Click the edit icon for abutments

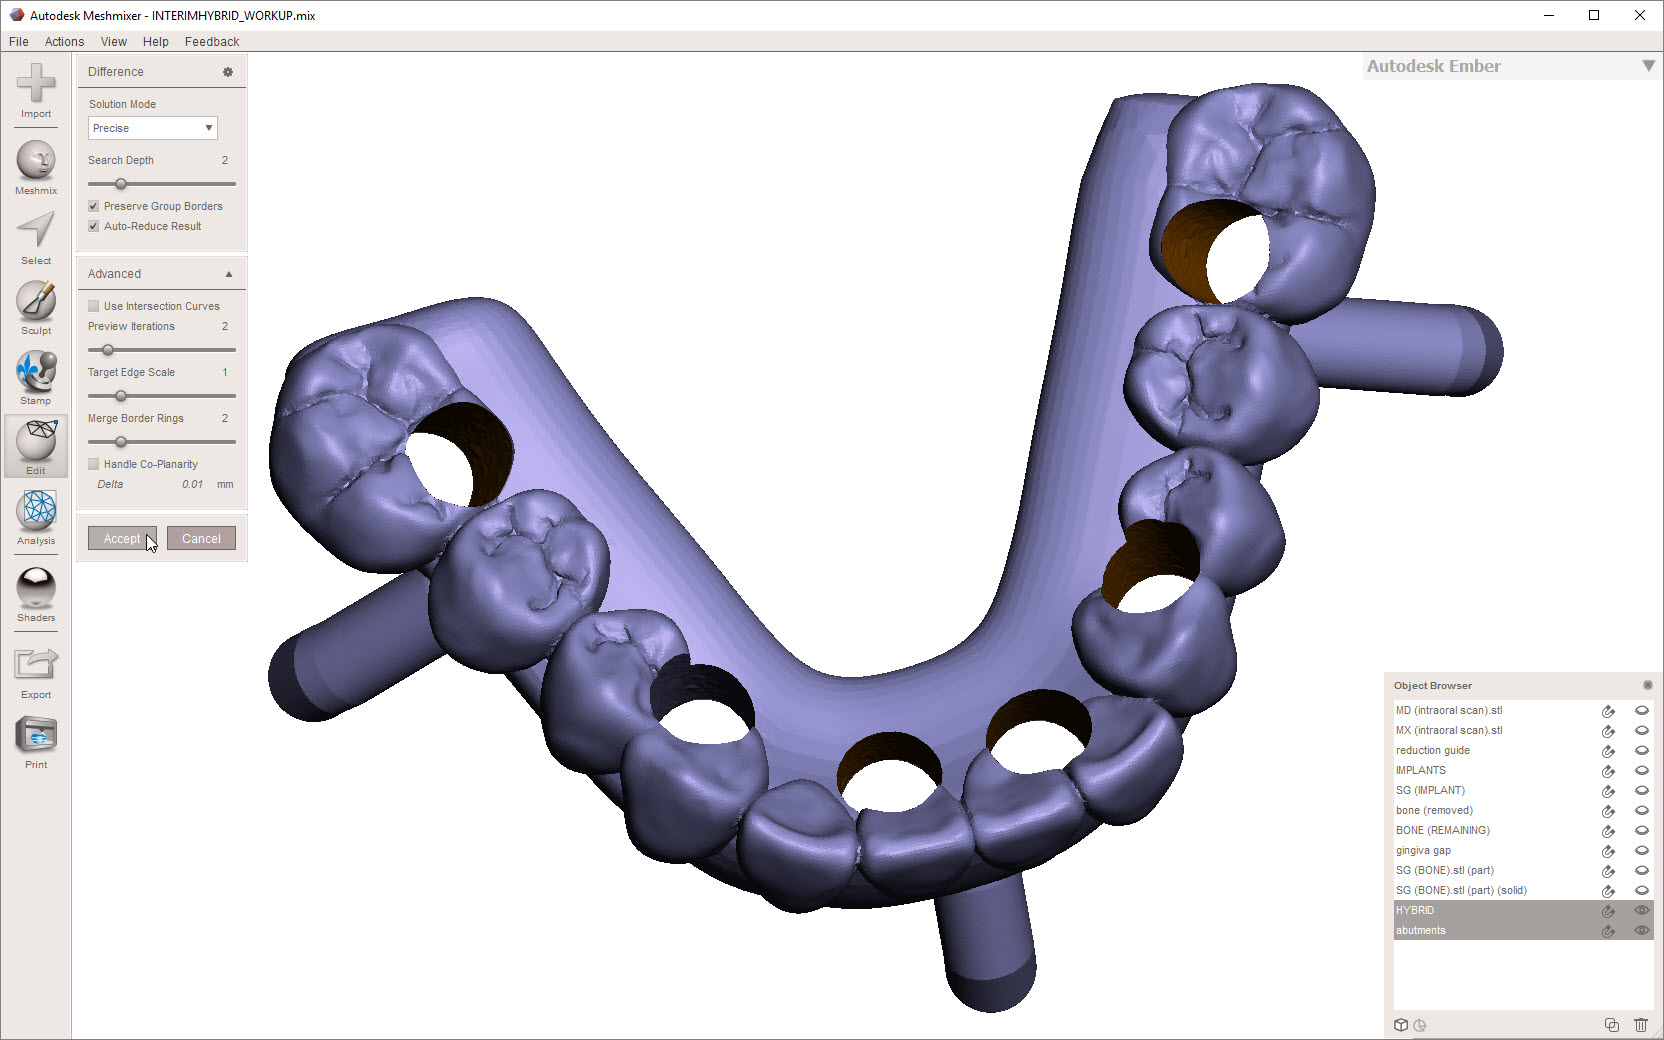(x=1608, y=931)
